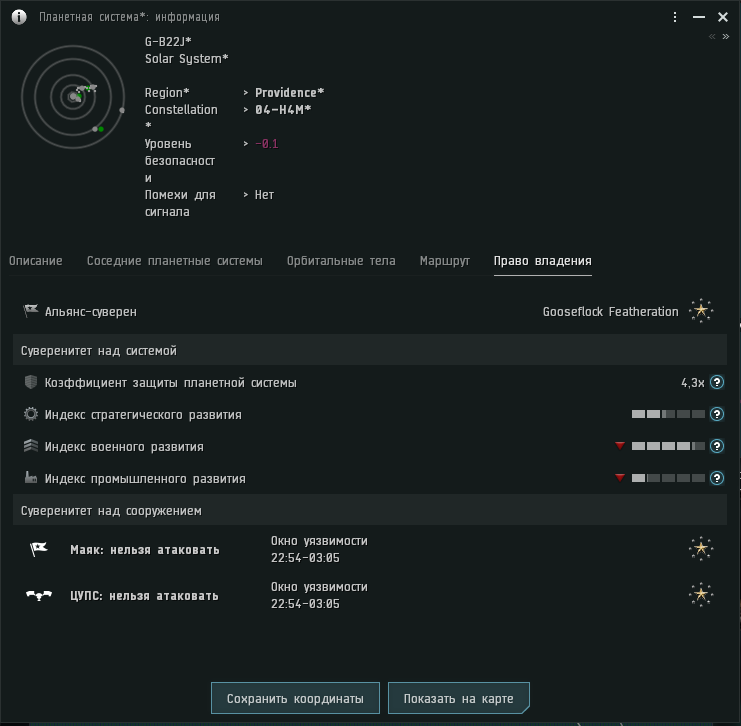The image size is (741, 726).
Task: Open help for Индекс стратегического развития
Action: 717,414
